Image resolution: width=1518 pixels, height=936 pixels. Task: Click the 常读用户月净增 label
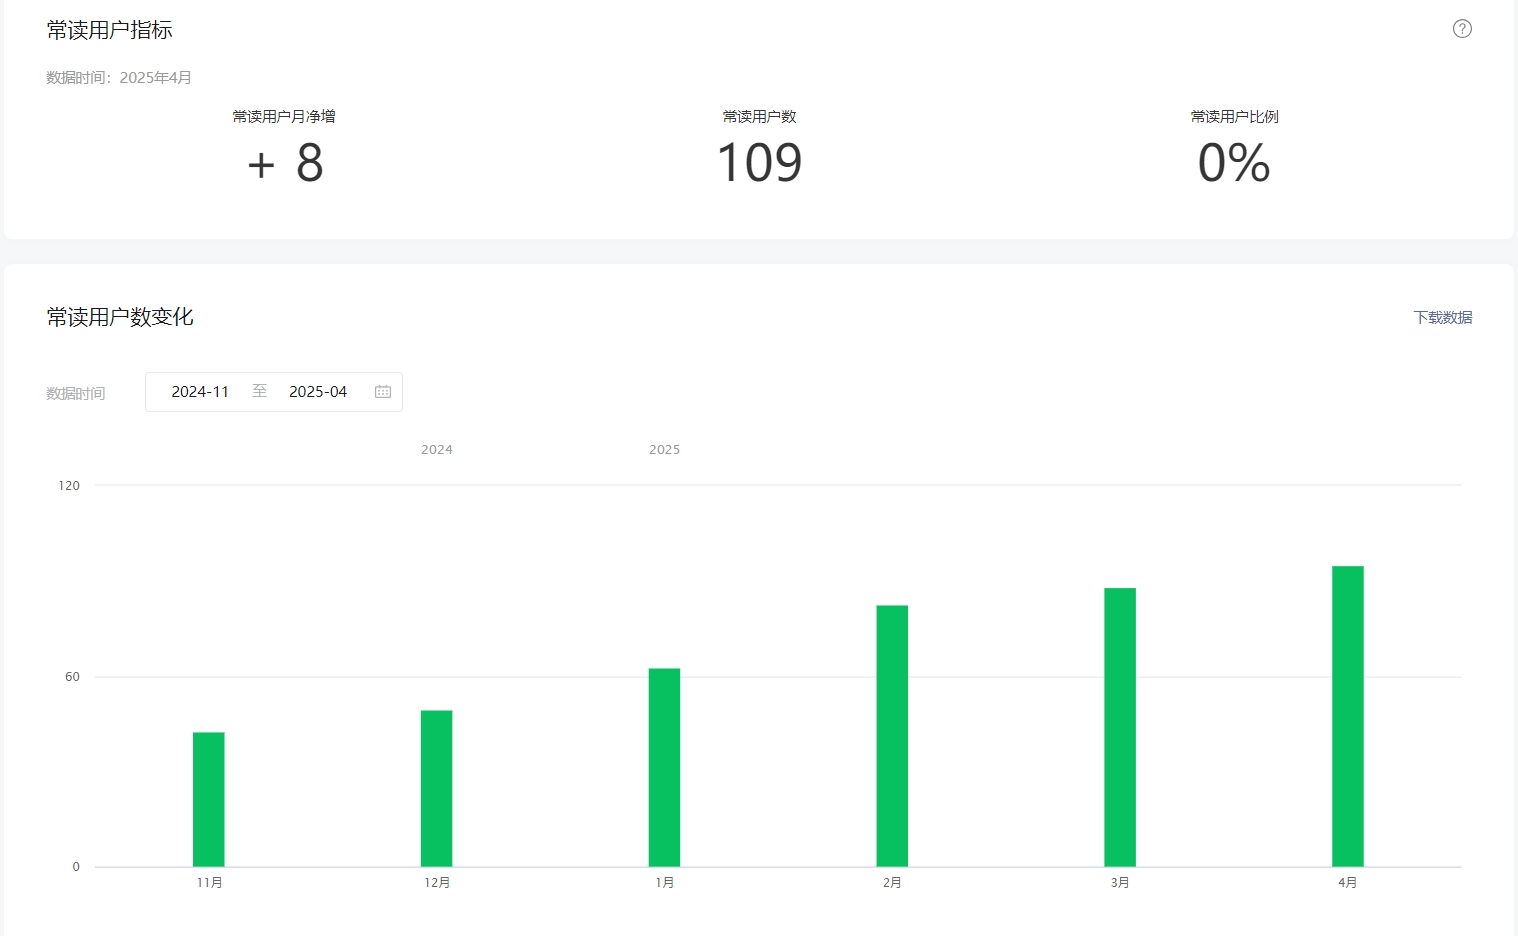point(284,116)
